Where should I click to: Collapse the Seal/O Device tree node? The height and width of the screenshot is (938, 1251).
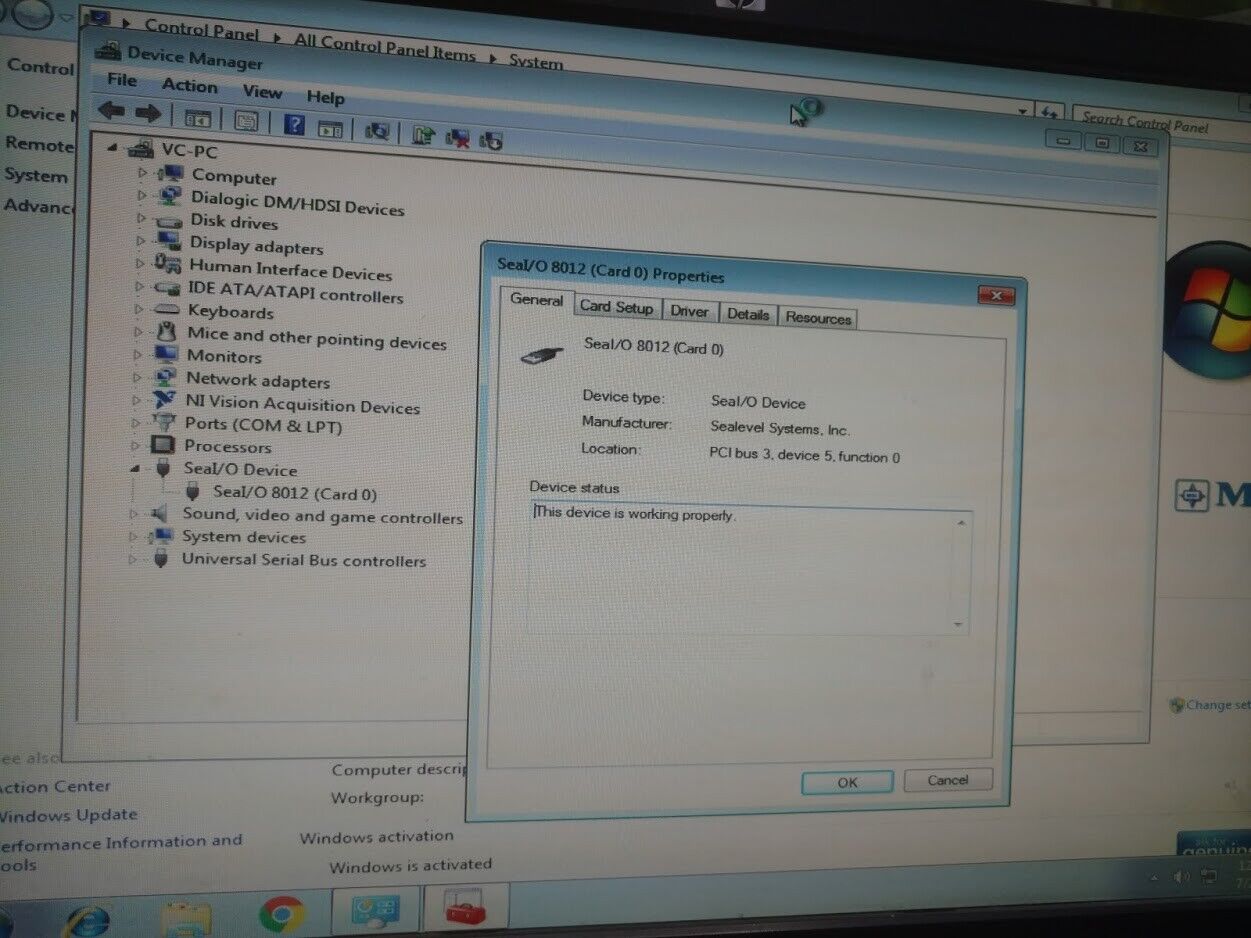(135, 468)
